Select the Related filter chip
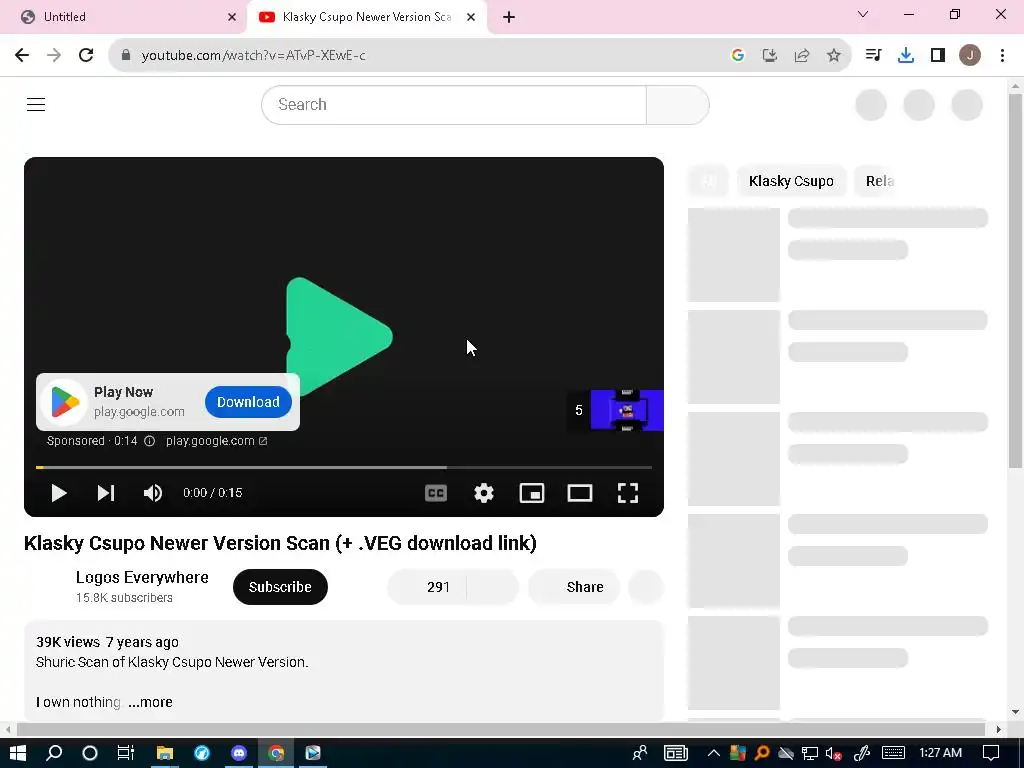The height and width of the screenshot is (768, 1024). coord(875,181)
